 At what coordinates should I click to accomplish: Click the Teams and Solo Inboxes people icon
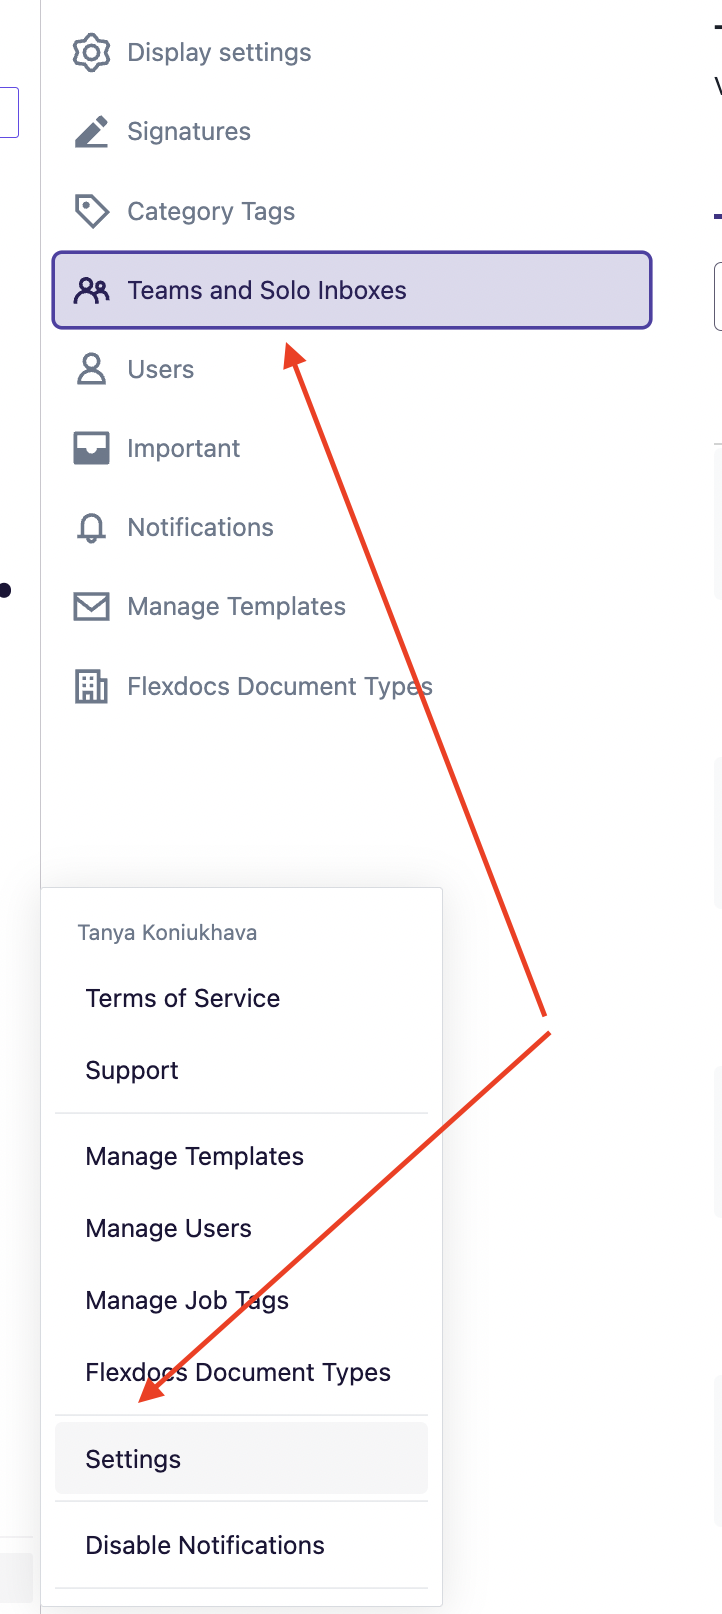pyautogui.click(x=91, y=290)
